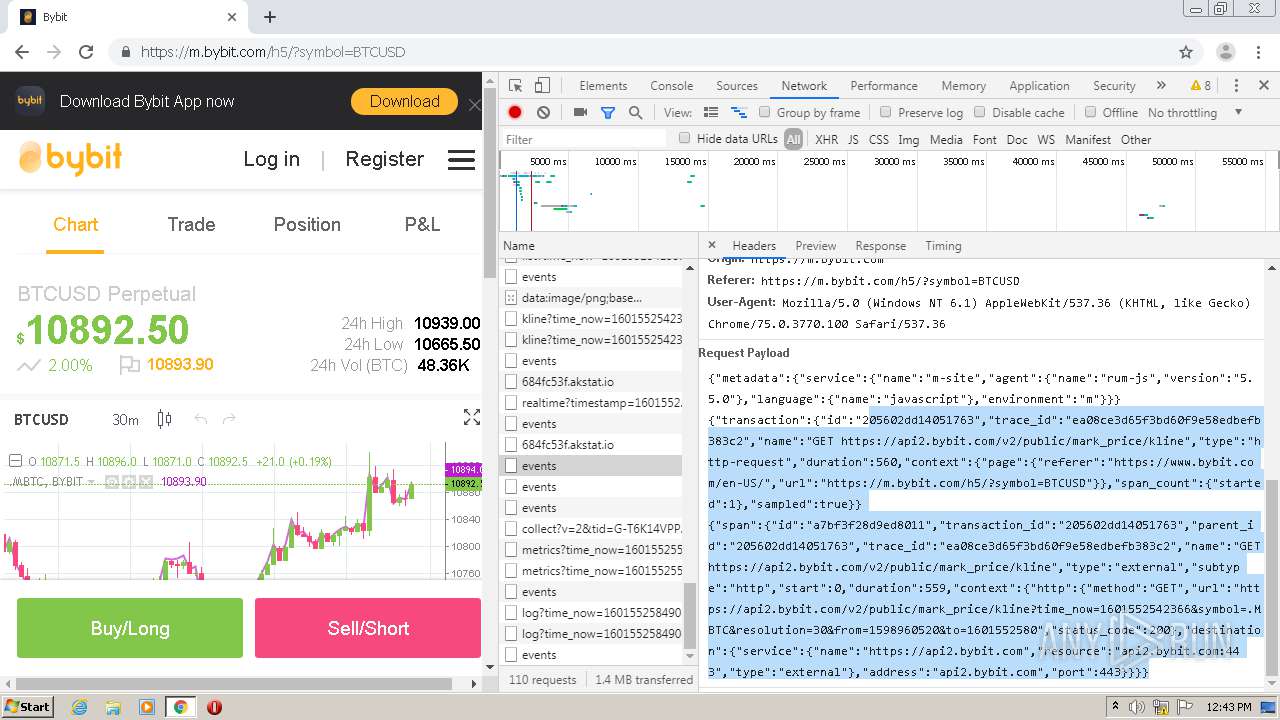
Task: Open Internet Explorer from the taskbar
Action: click(79, 707)
